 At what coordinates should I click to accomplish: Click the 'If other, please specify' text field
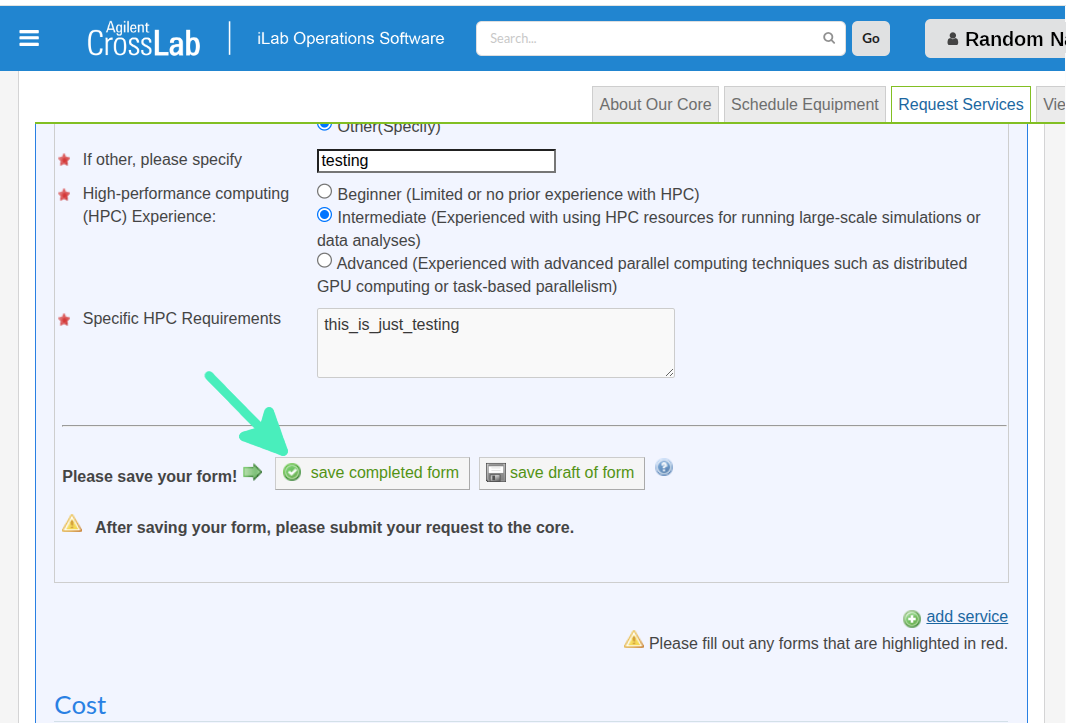click(x=436, y=161)
